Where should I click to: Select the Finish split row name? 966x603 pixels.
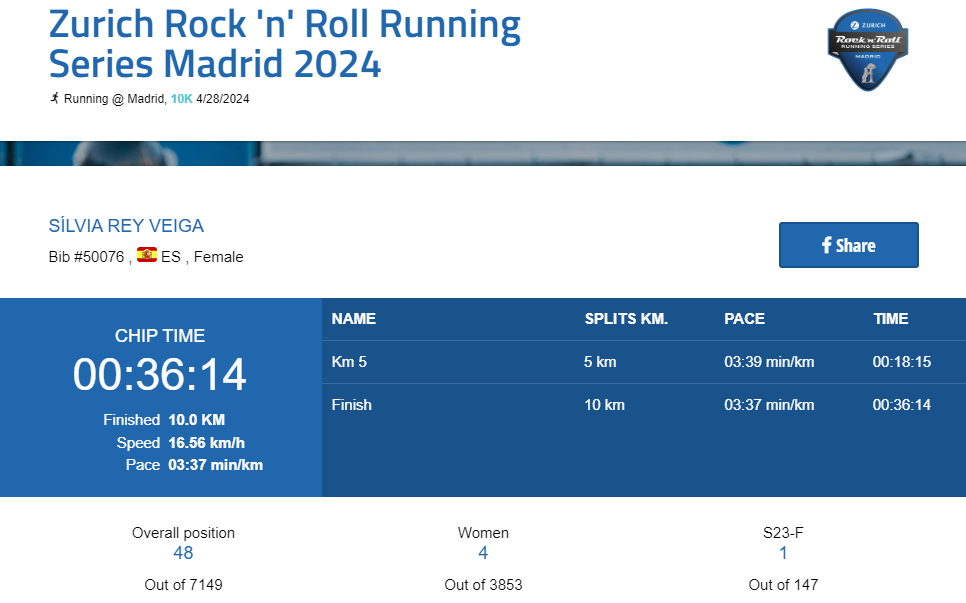click(x=352, y=405)
